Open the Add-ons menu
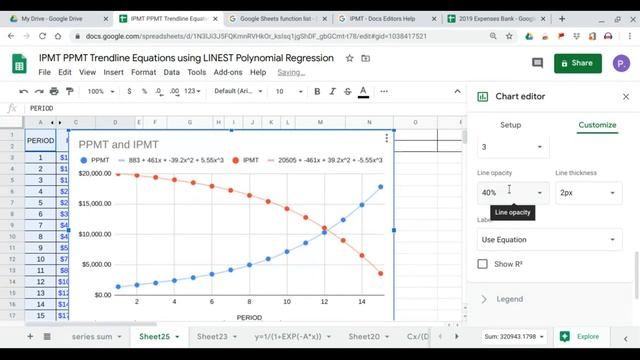640x360 pixels. click(x=228, y=72)
